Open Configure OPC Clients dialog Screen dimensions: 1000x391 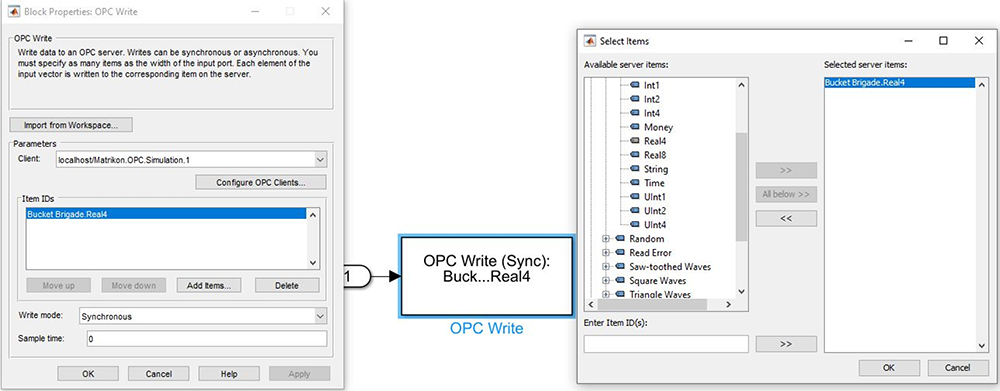point(261,182)
